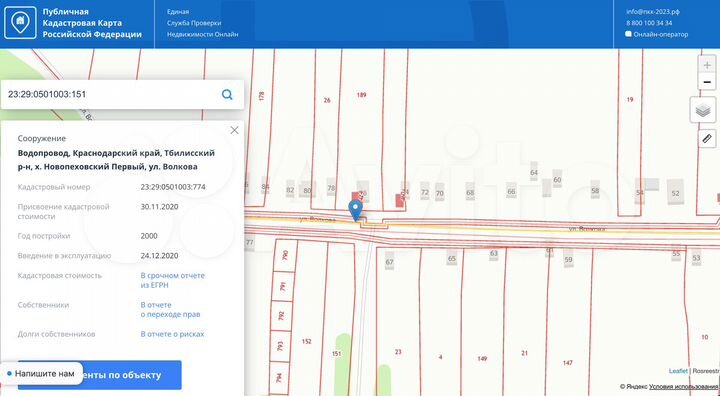Open the 'В срочном отчете из ЕГРН' link

[173, 280]
